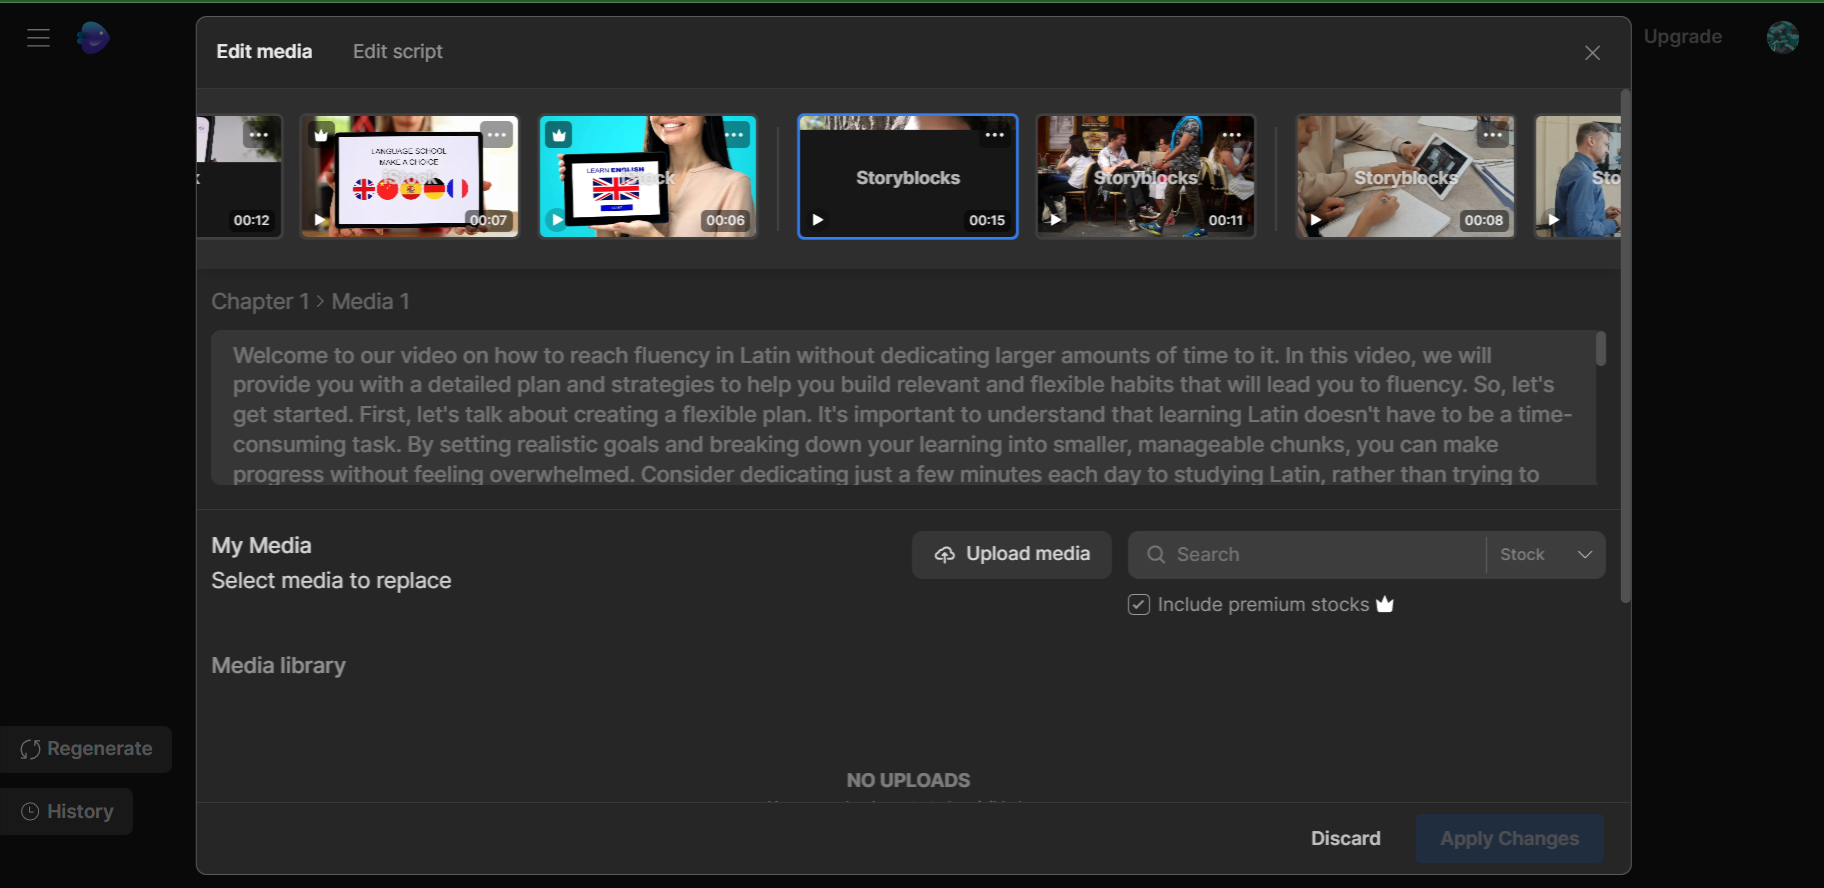Screen dimensions: 1824x888
Task: Click the premium crown badge on the language school clip
Action: pyautogui.click(x=321, y=135)
